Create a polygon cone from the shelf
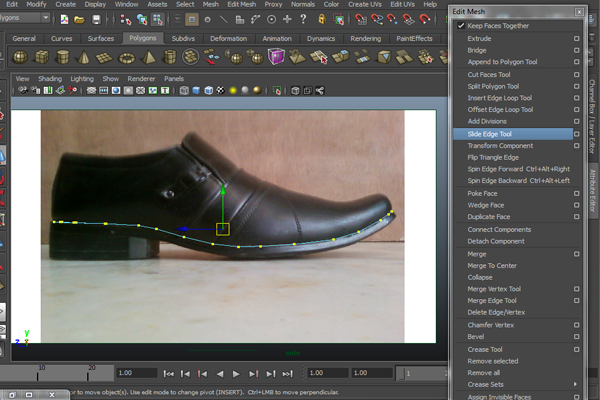The image size is (600, 400). 83,57
